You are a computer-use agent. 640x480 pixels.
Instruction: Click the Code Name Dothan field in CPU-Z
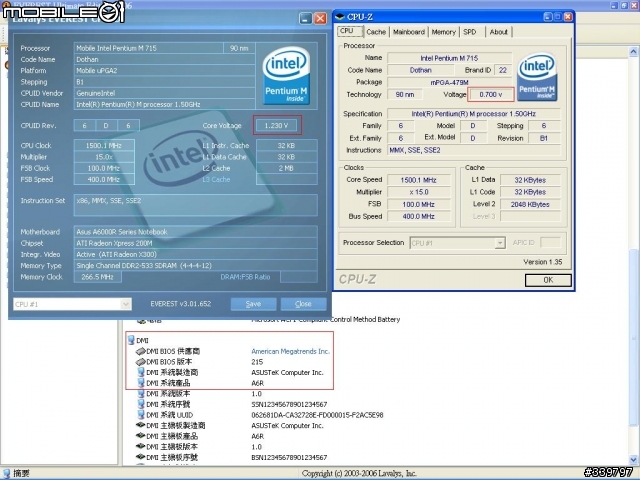(420, 70)
